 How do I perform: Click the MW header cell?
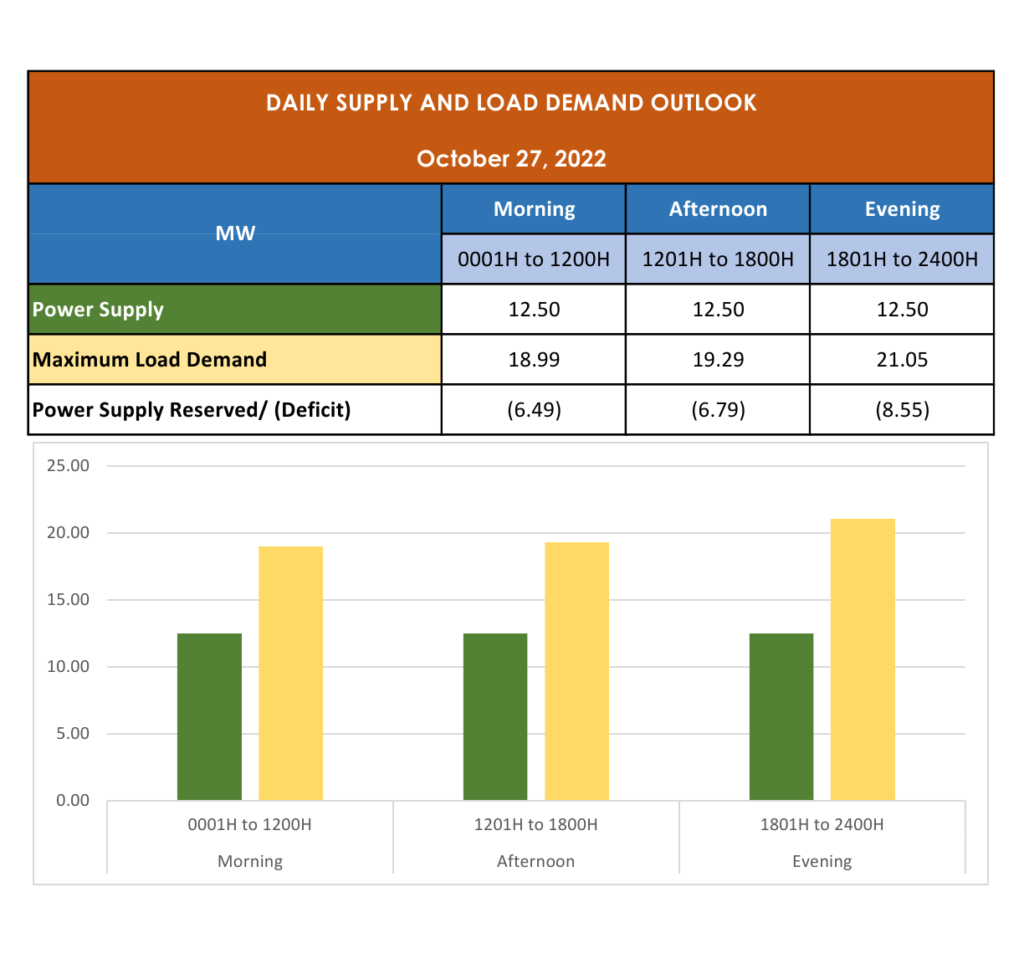coord(235,234)
